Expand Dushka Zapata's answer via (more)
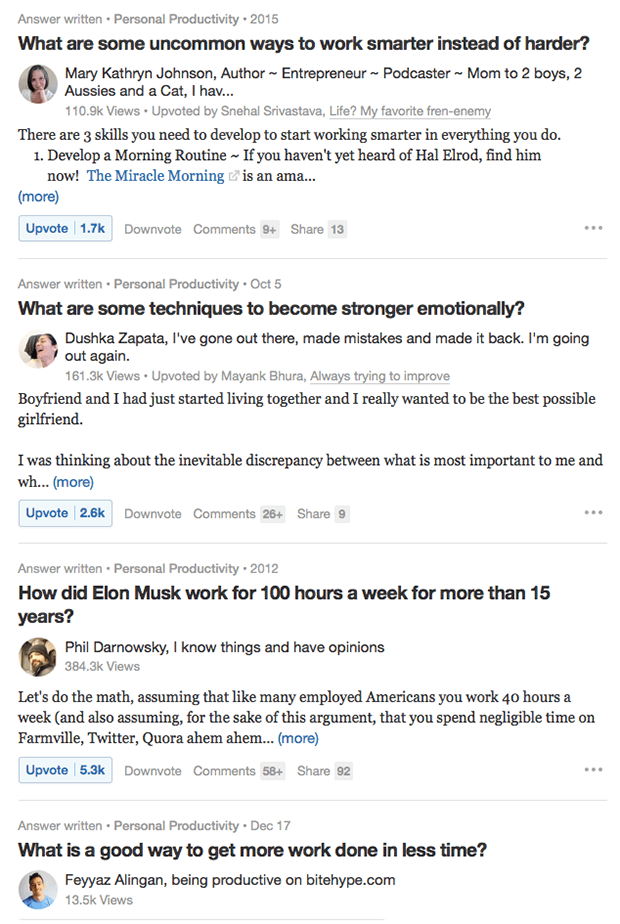Viewport: 620px width, 924px height. click(73, 482)
